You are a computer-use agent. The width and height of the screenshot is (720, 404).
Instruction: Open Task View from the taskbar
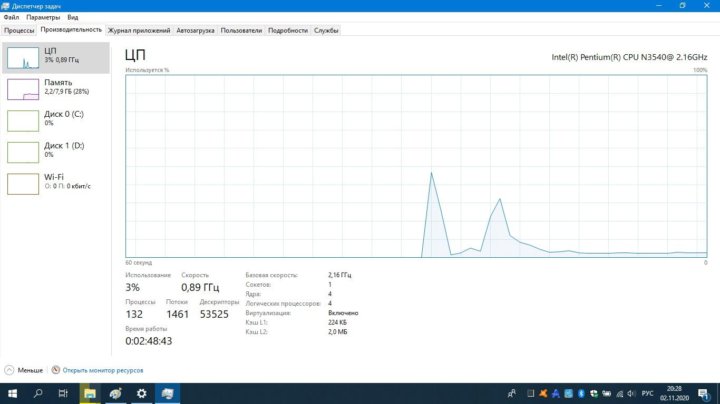(x=63, y=394)
